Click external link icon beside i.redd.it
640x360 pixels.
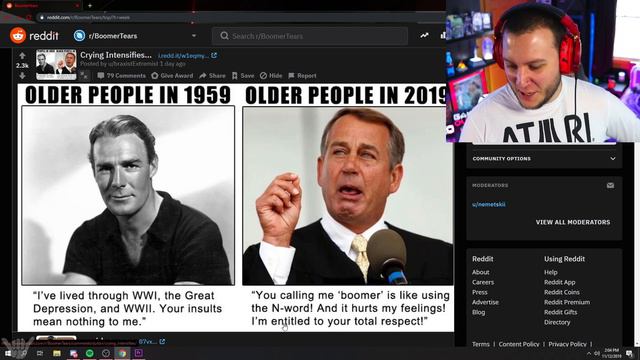tap(214, 56)
